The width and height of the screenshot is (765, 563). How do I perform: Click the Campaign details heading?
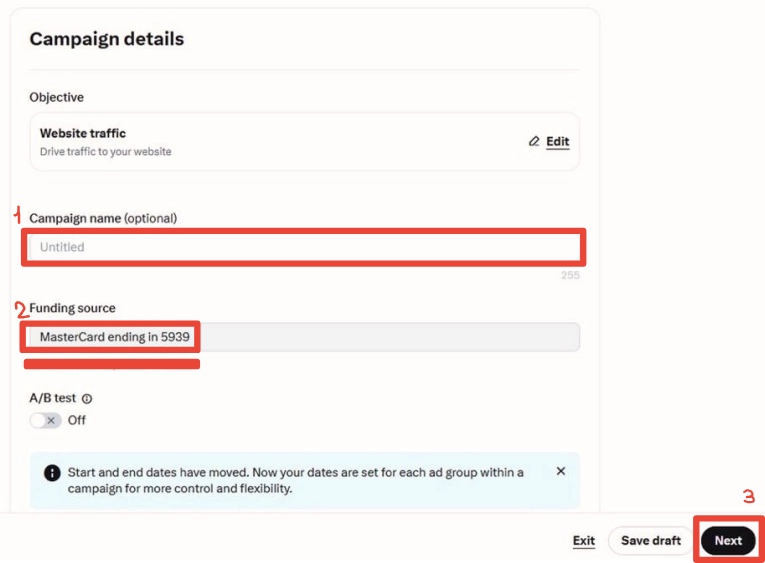pos(107,39)
